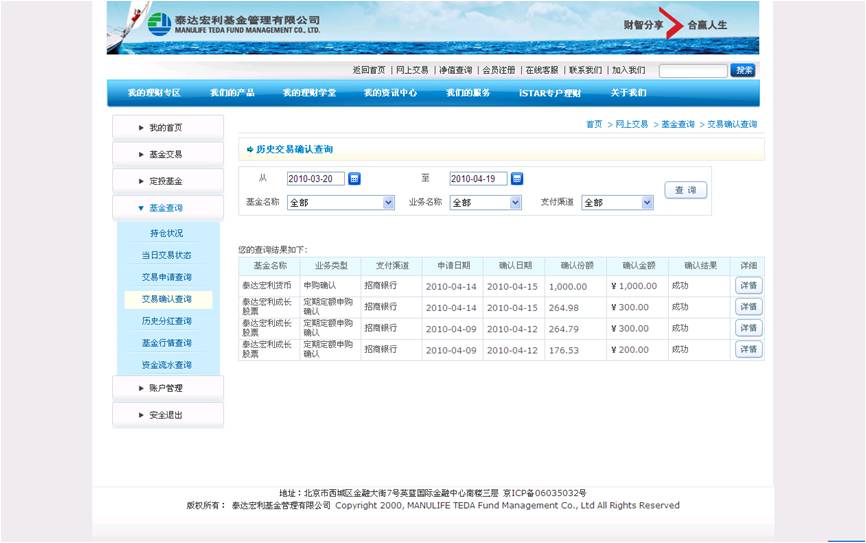Click the 净值查询 top link

[456, 70]
